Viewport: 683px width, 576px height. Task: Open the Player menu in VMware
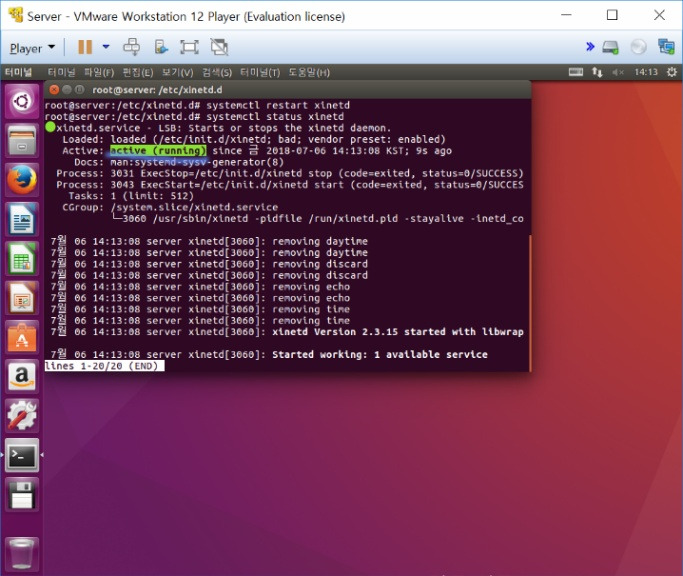pyautogui.click(x=32, y=47)
